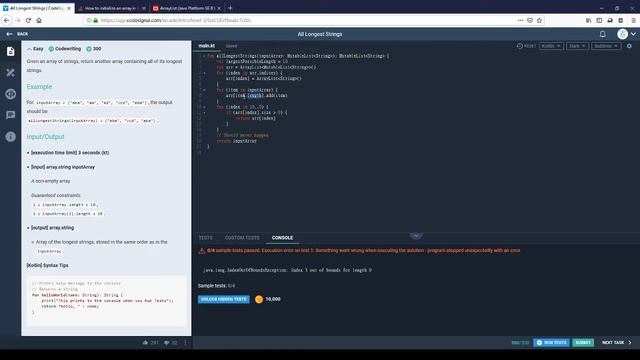Screen dimensions: 640x360
Task: Click the RUN TESTS button
Action: pos(551,342)
